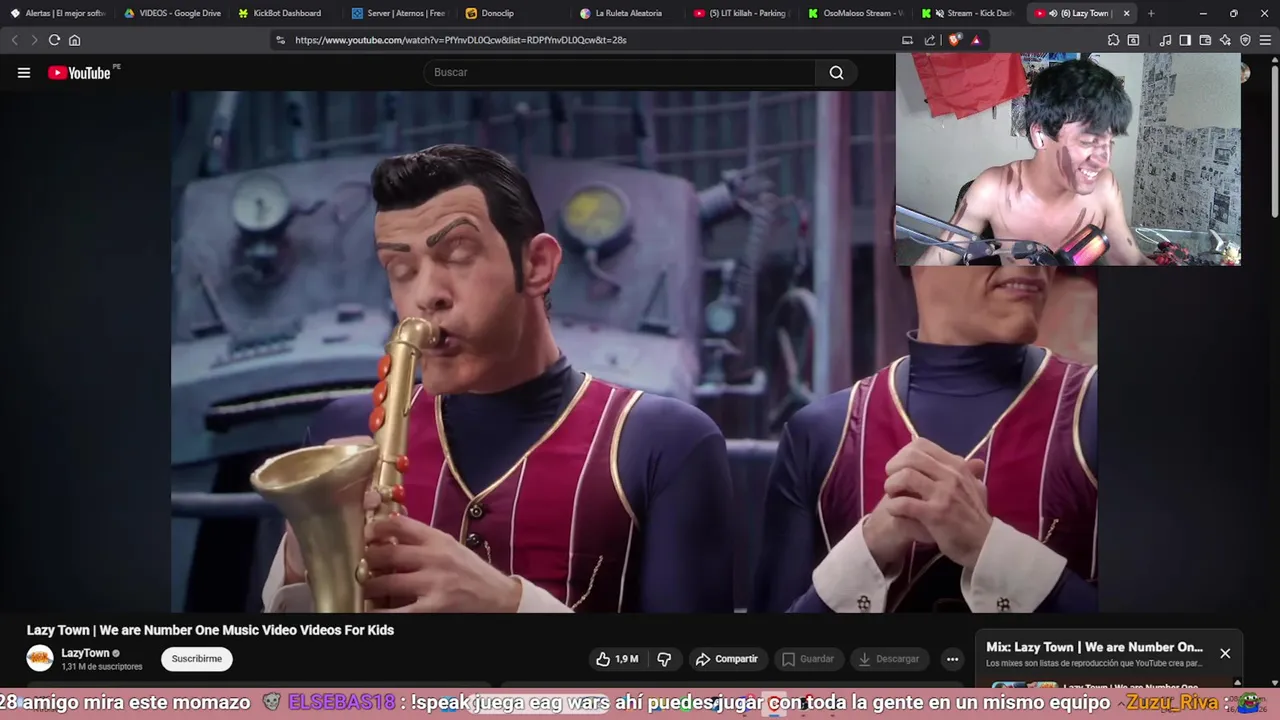Viewport: 1280px width, 720px height.
Task: Share the video with Compartir
Action: [727, 659]
